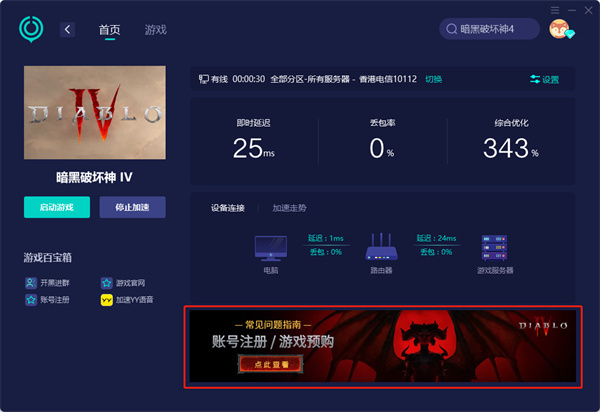Click the search field showing 暗黑破坏神4
This screenshot has height=412, width=600.
pos(489,29)
